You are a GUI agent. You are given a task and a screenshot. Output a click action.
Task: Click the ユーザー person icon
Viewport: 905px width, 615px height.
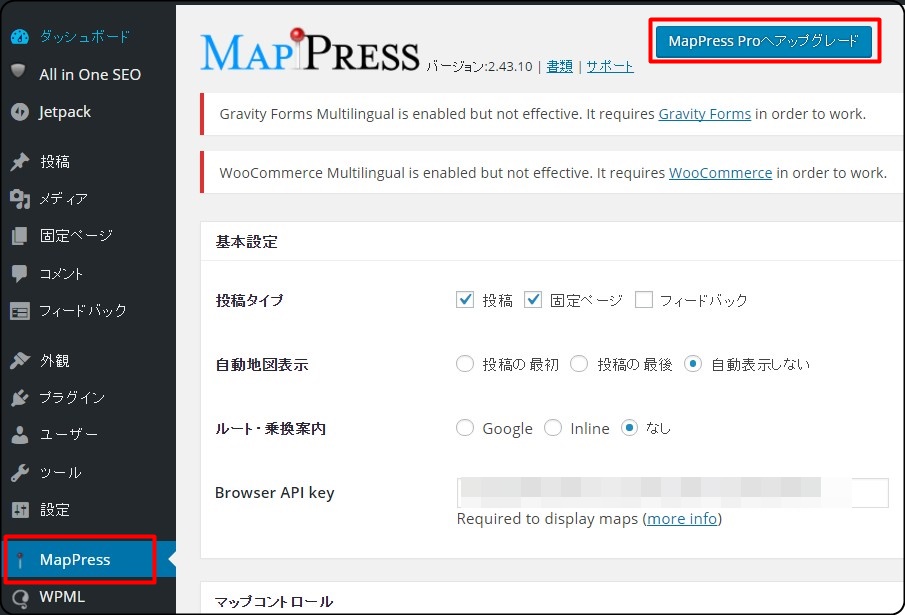point(20,435)
